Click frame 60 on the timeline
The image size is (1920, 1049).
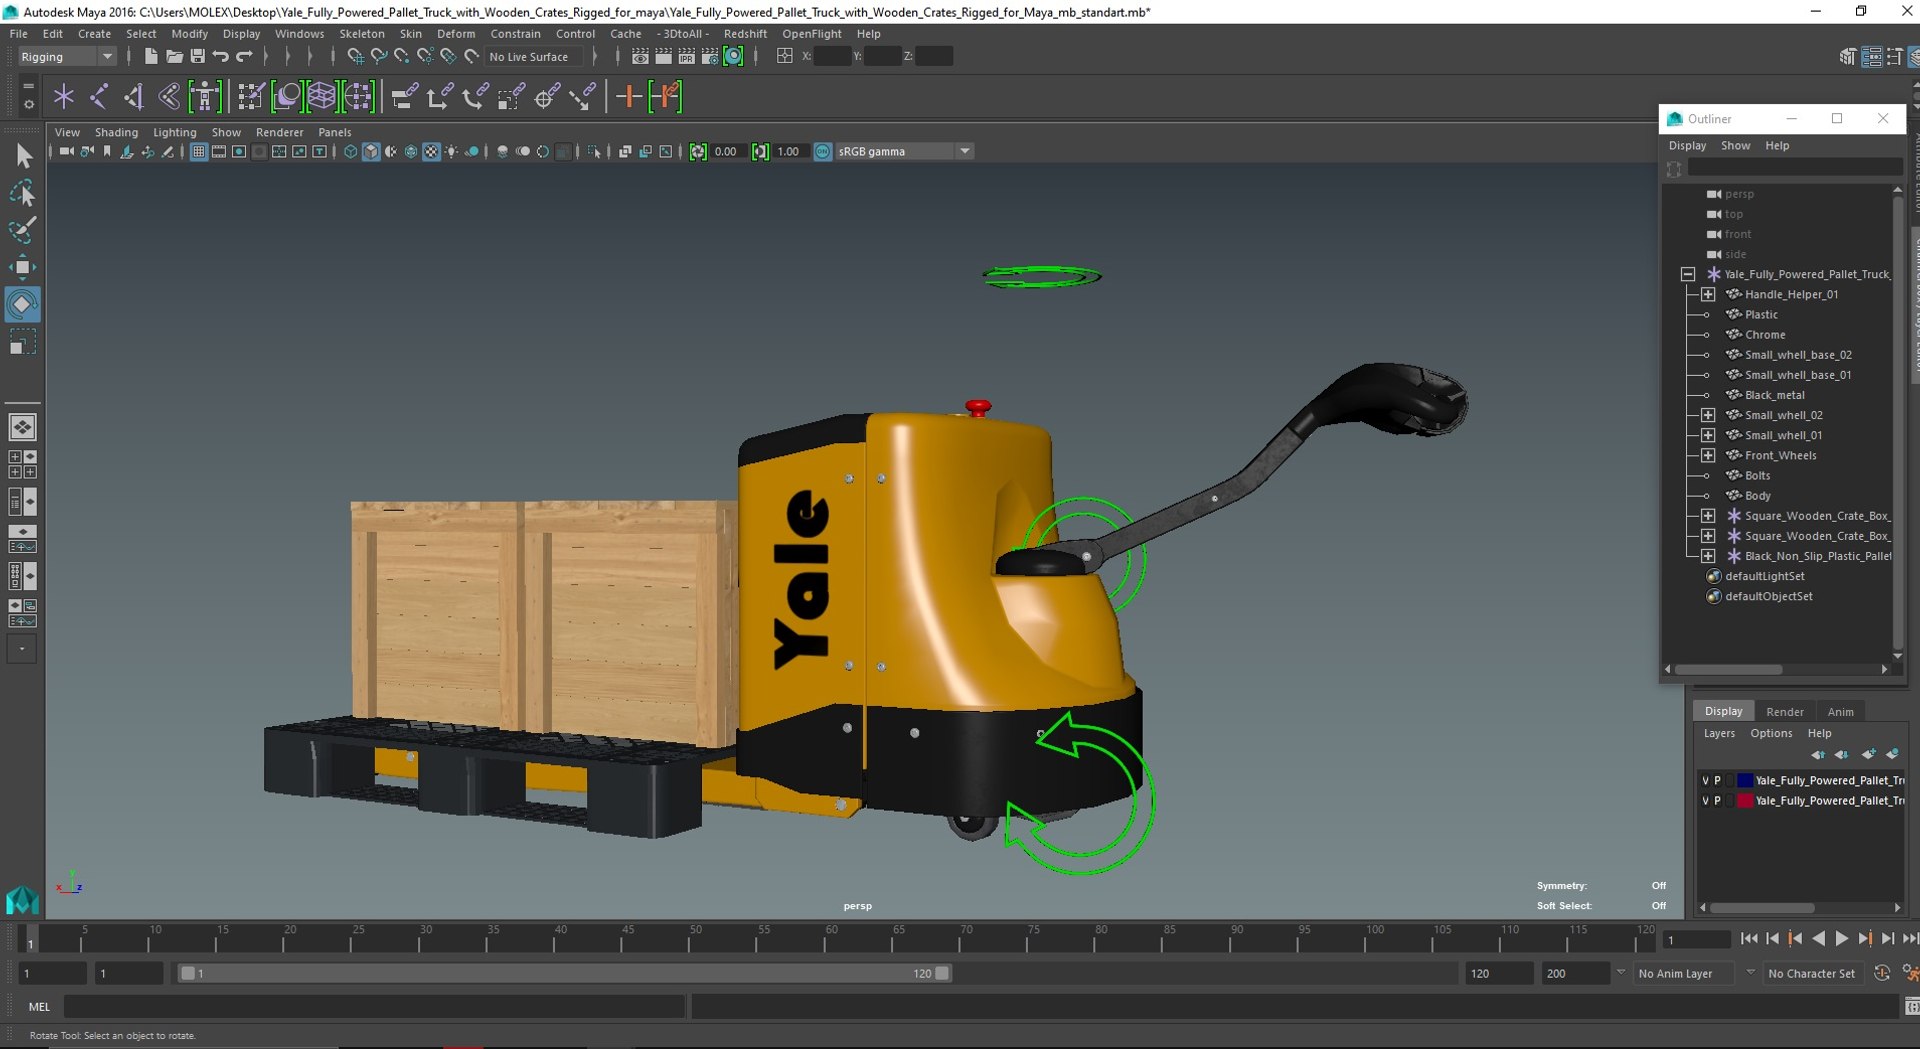[x=830, y=941]
